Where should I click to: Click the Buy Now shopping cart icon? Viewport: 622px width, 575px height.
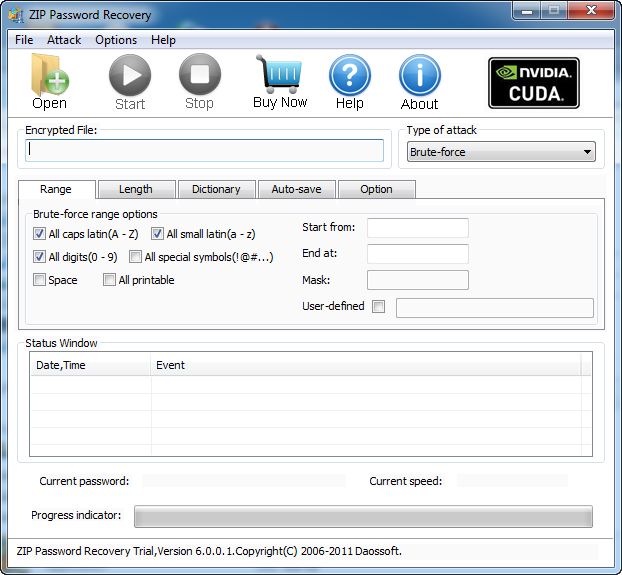(x=279, y=76)
